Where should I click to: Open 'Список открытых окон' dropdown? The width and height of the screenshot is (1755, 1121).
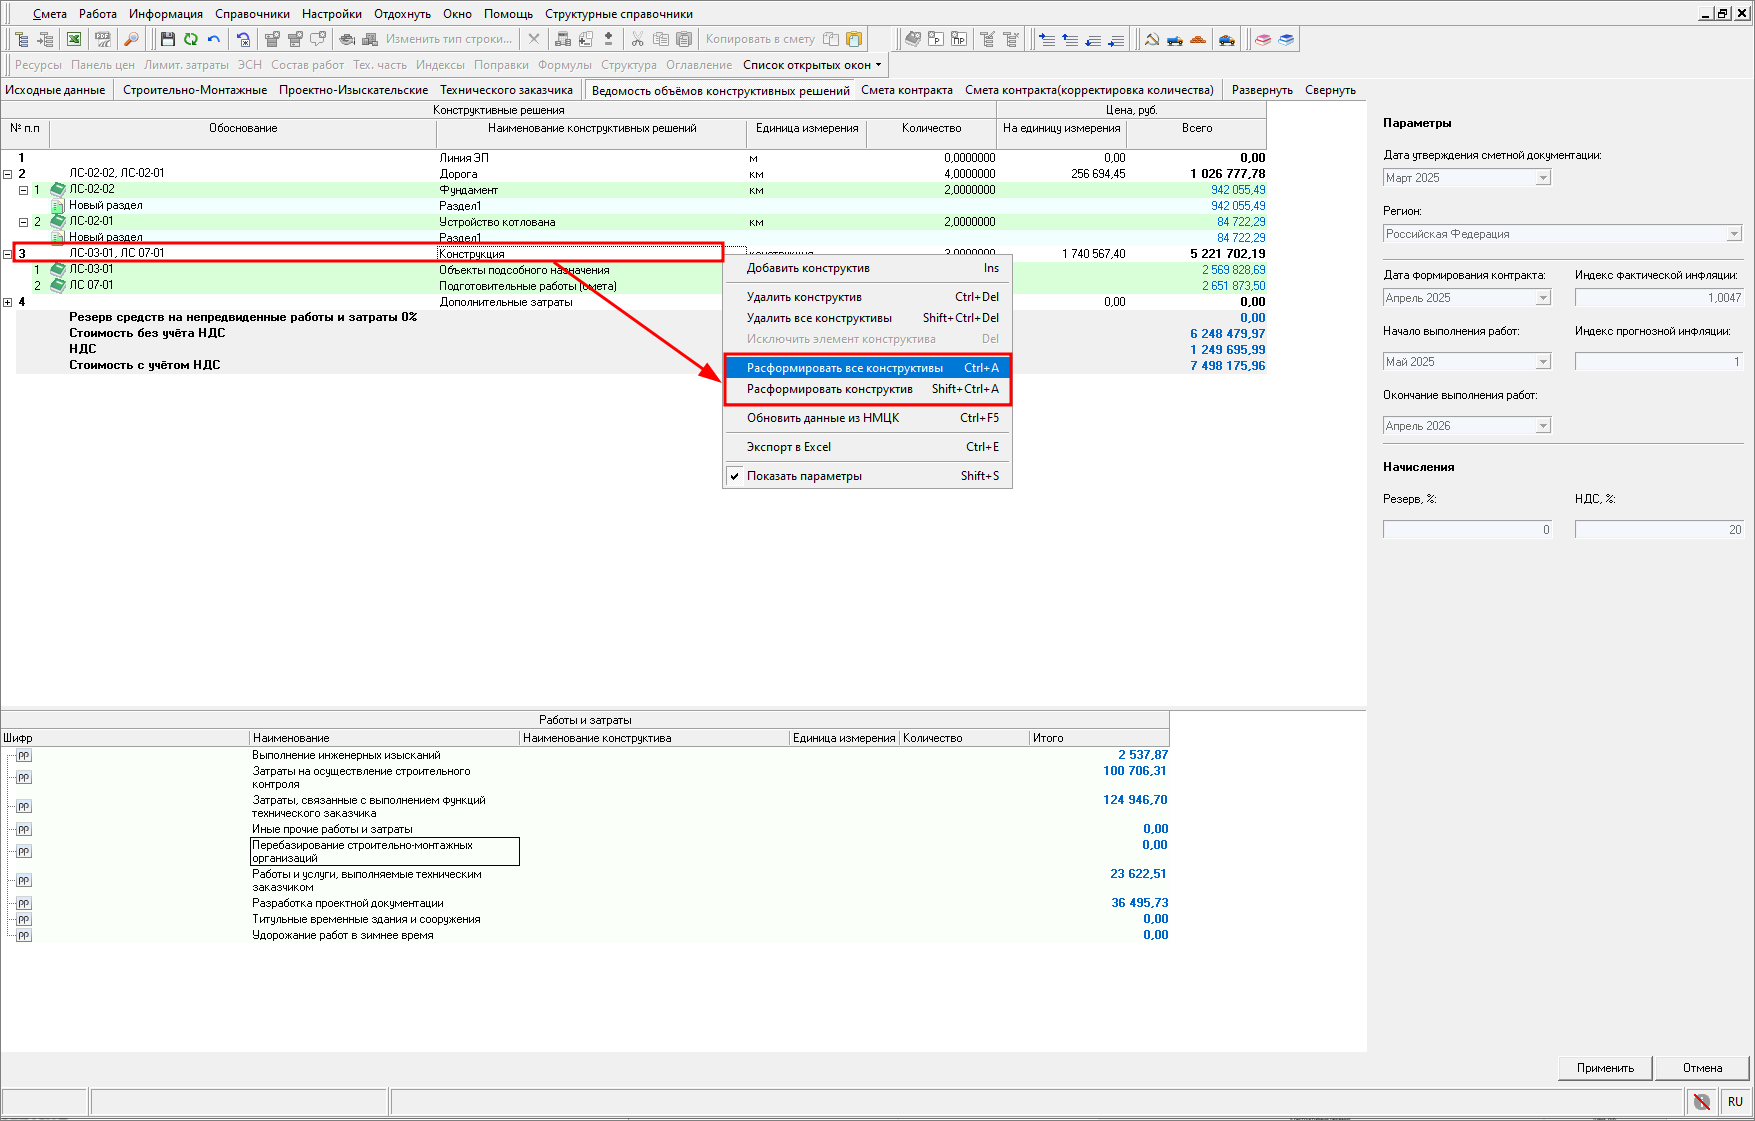(812, 65)
